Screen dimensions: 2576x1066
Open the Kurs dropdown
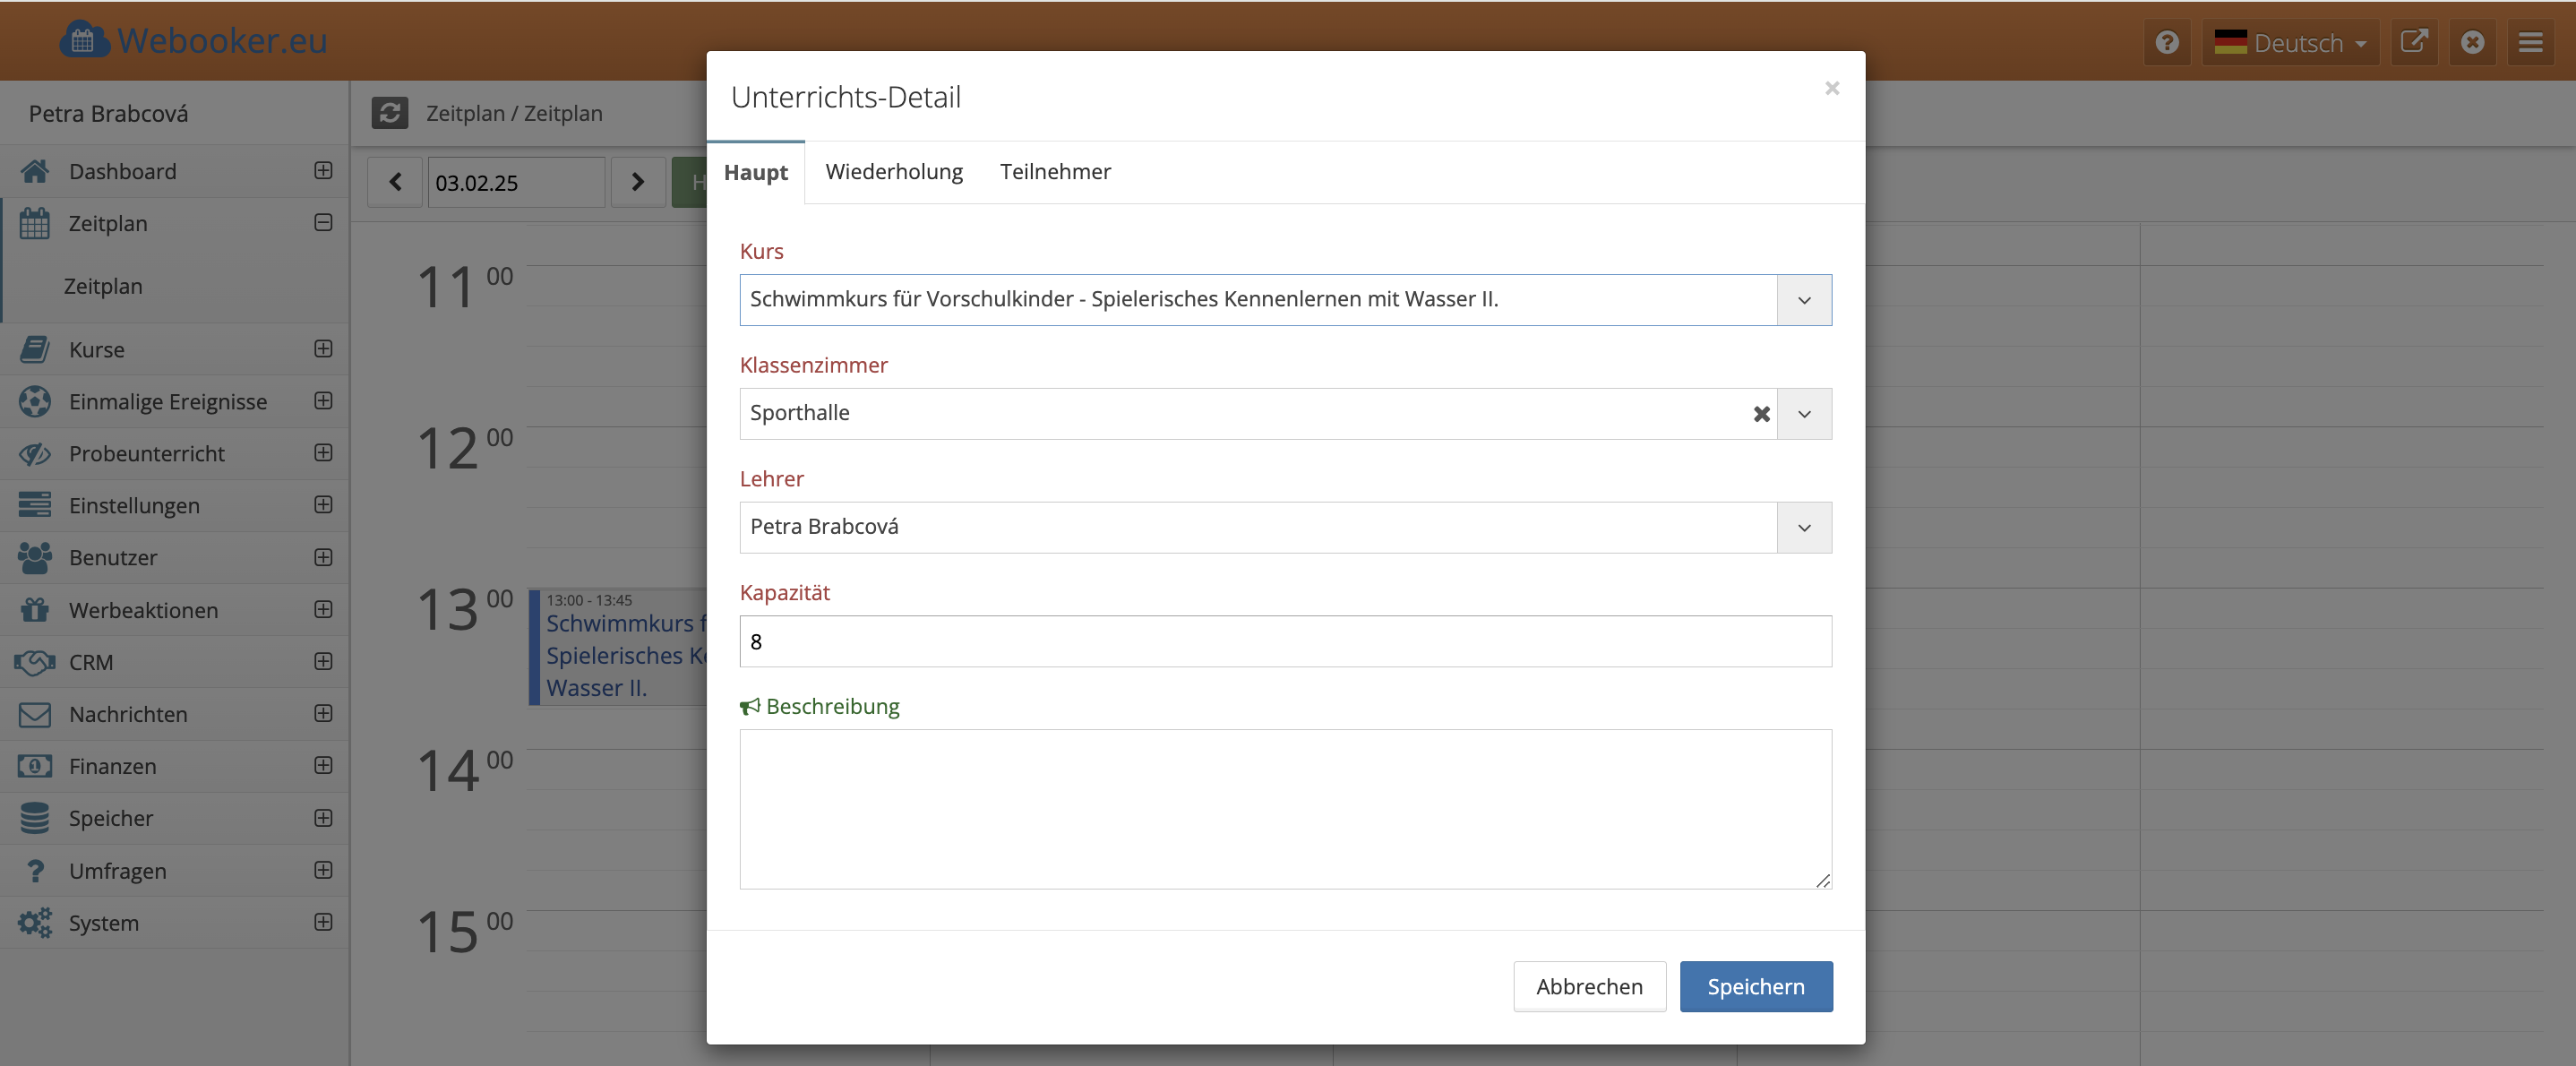pos(1803,300)
